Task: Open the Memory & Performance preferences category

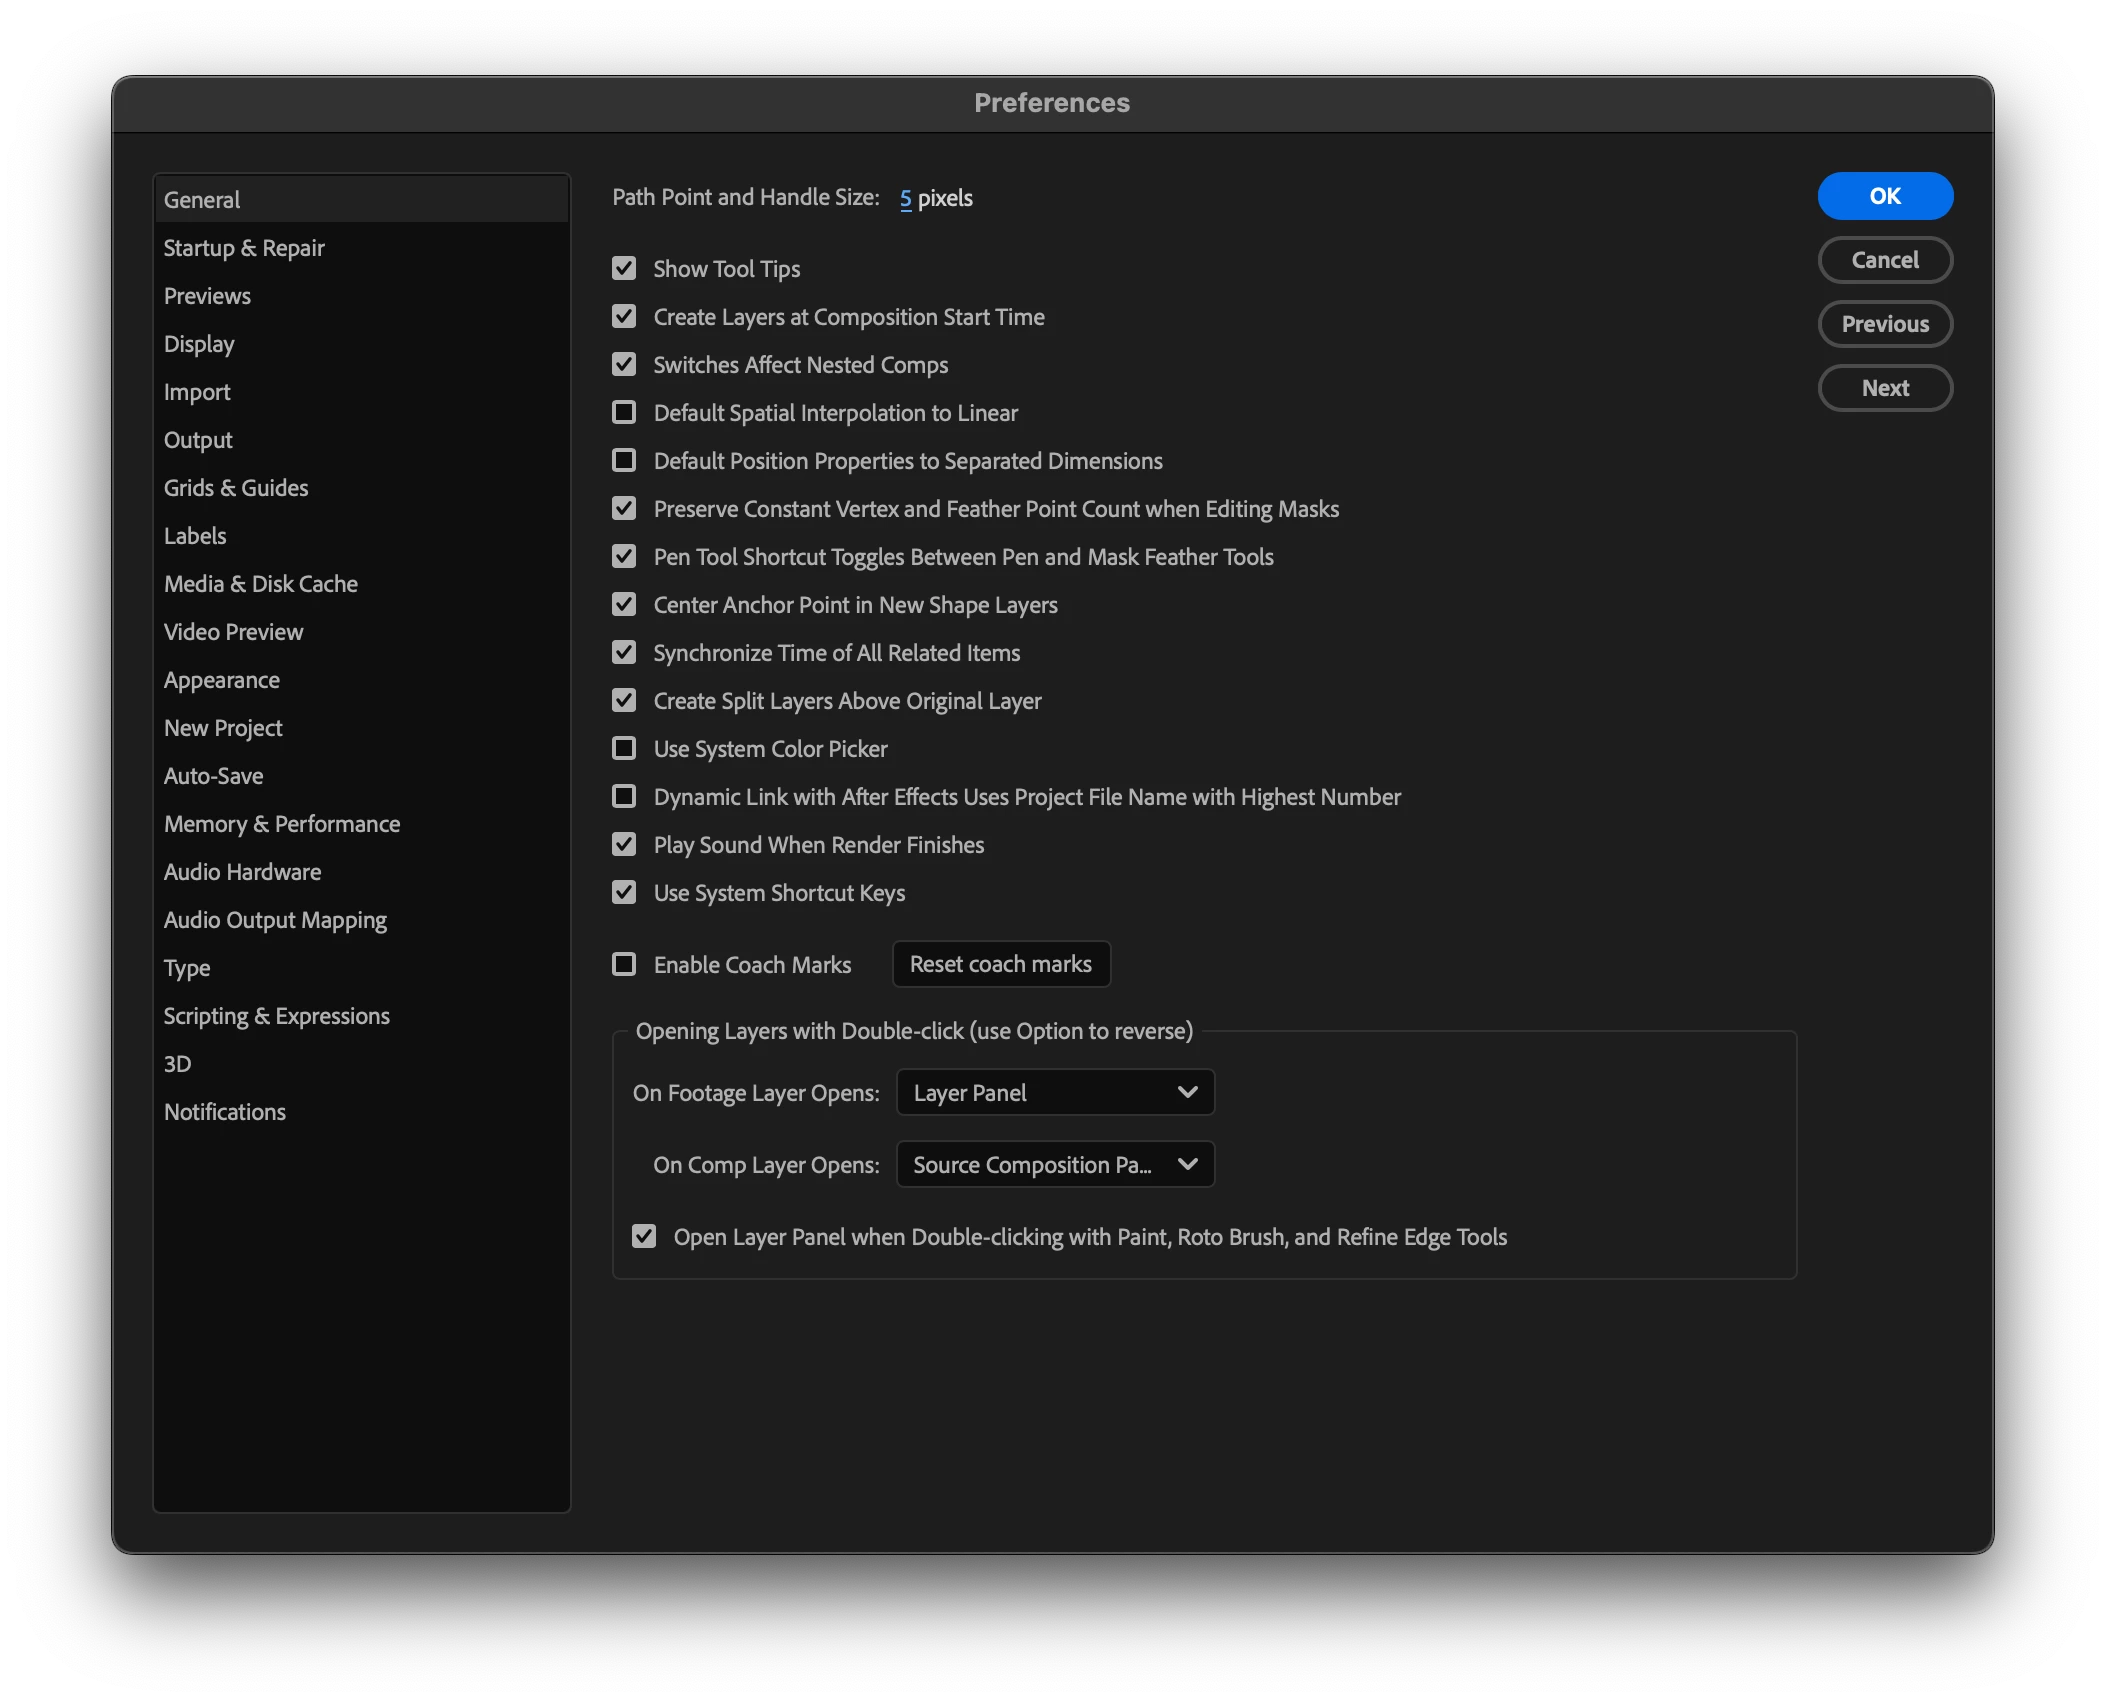Action: tap(282, 824)
